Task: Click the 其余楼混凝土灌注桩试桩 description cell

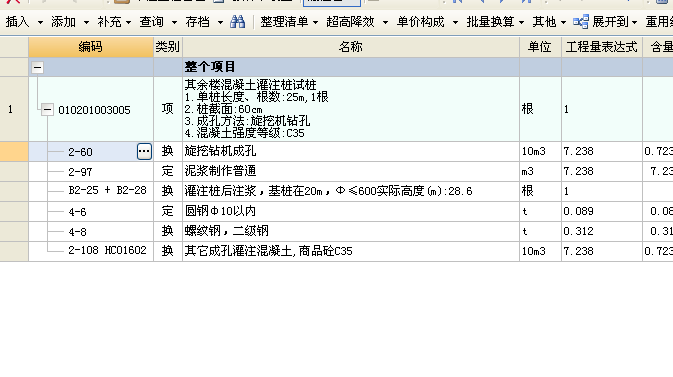Action: click(x=351, y=109)
